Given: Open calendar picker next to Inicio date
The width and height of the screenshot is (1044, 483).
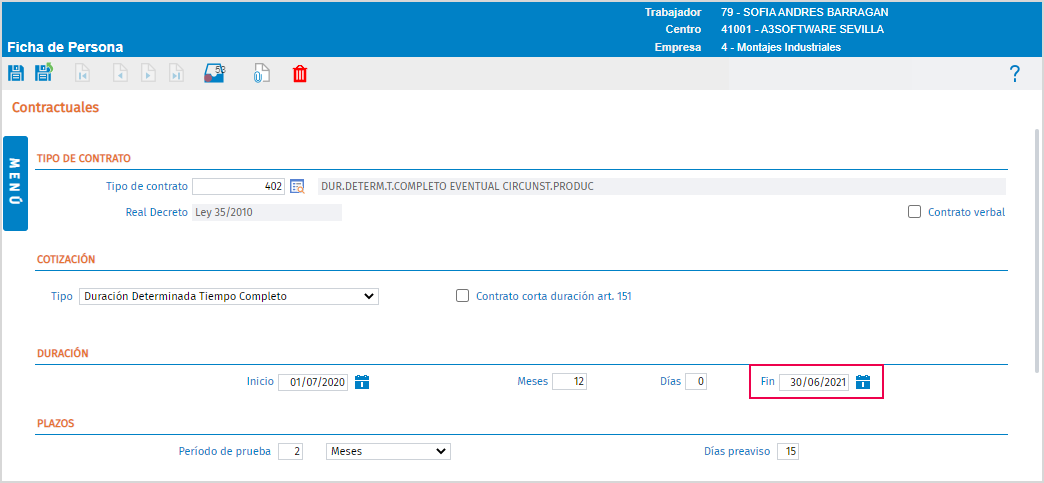Looking at the screenshot, I should [x=362, y=382].
